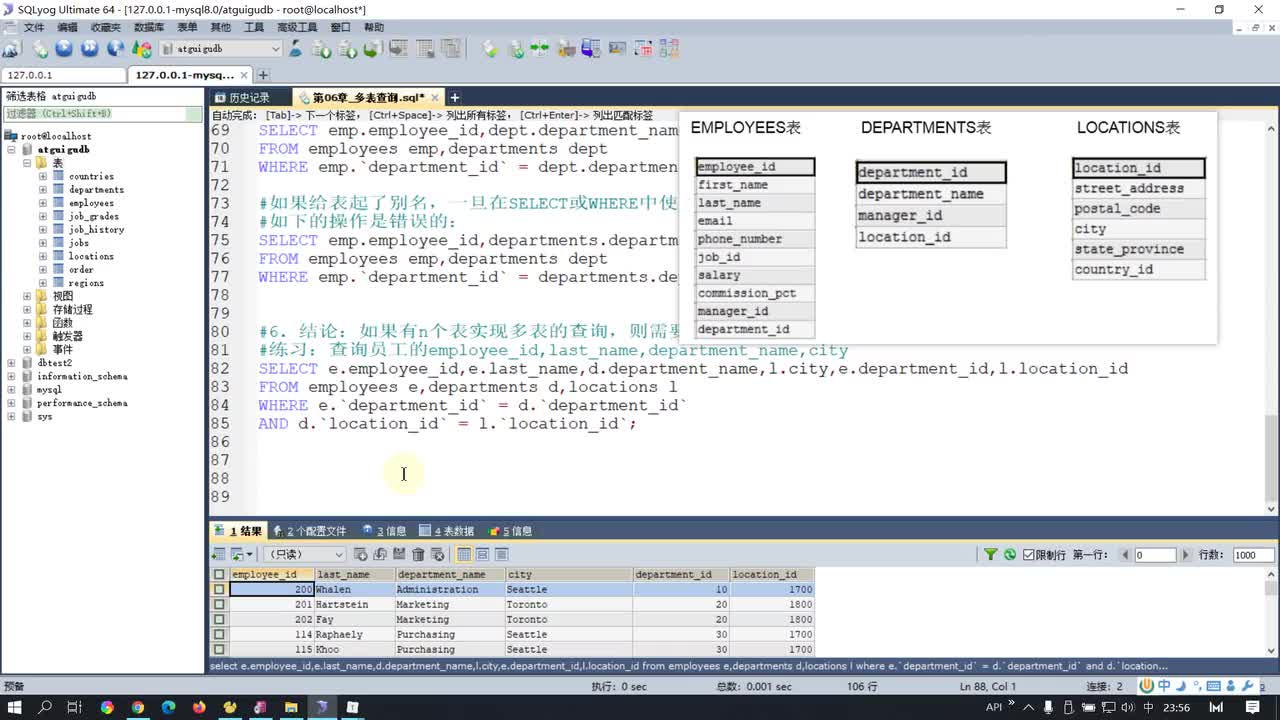The width and height of the screenshot is (1280, 720).
Task: Open the 文件 menu
Action: (34, 27)
